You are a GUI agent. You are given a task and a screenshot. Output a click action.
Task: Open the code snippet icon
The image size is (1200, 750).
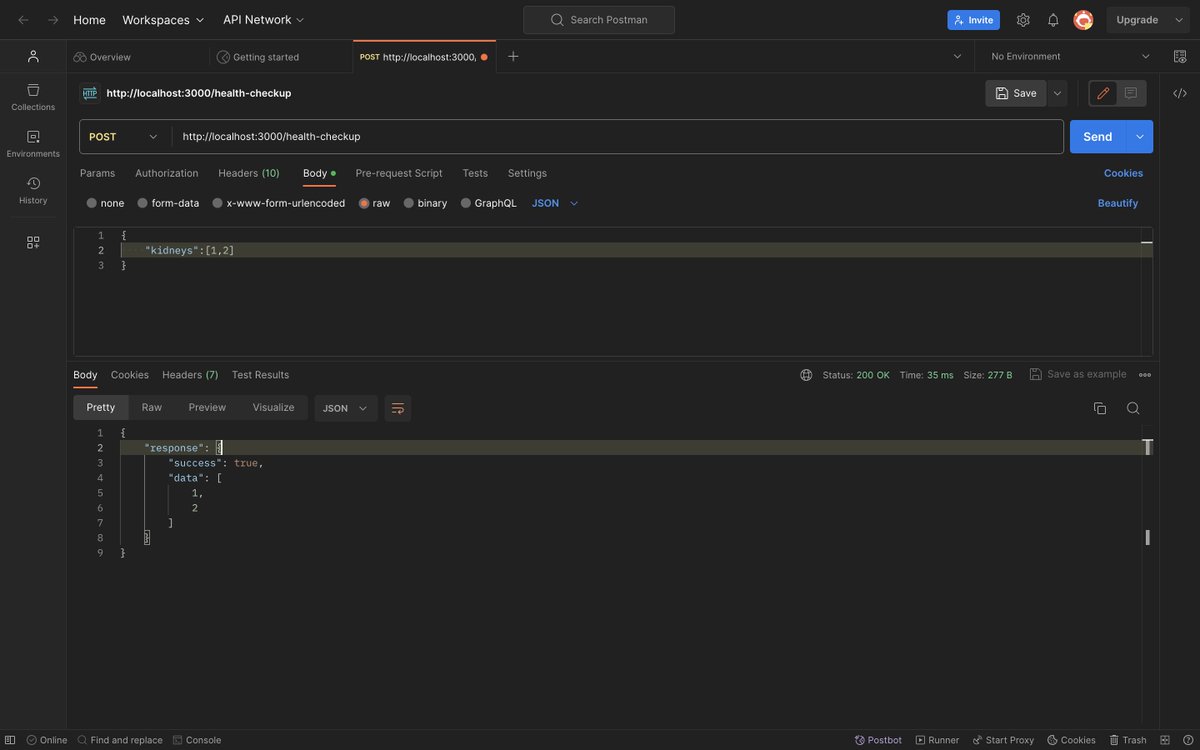[1179, 93]
